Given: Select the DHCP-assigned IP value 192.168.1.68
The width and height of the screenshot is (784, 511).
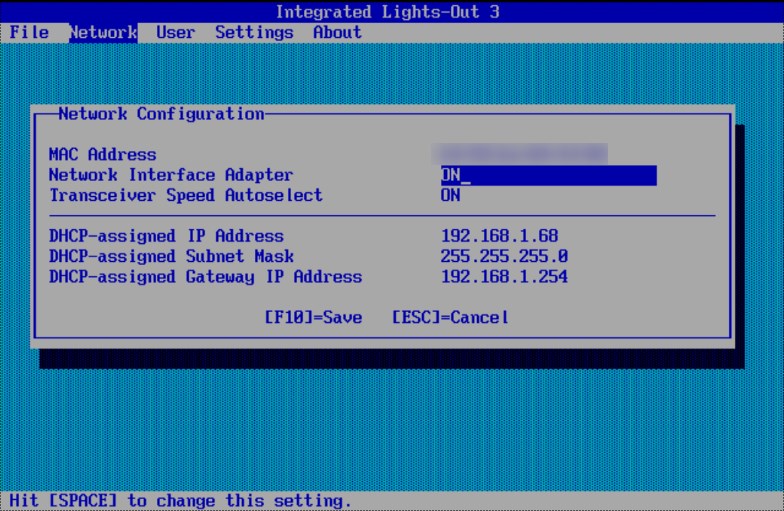Looking at the screenshot, I should (500, 236).
